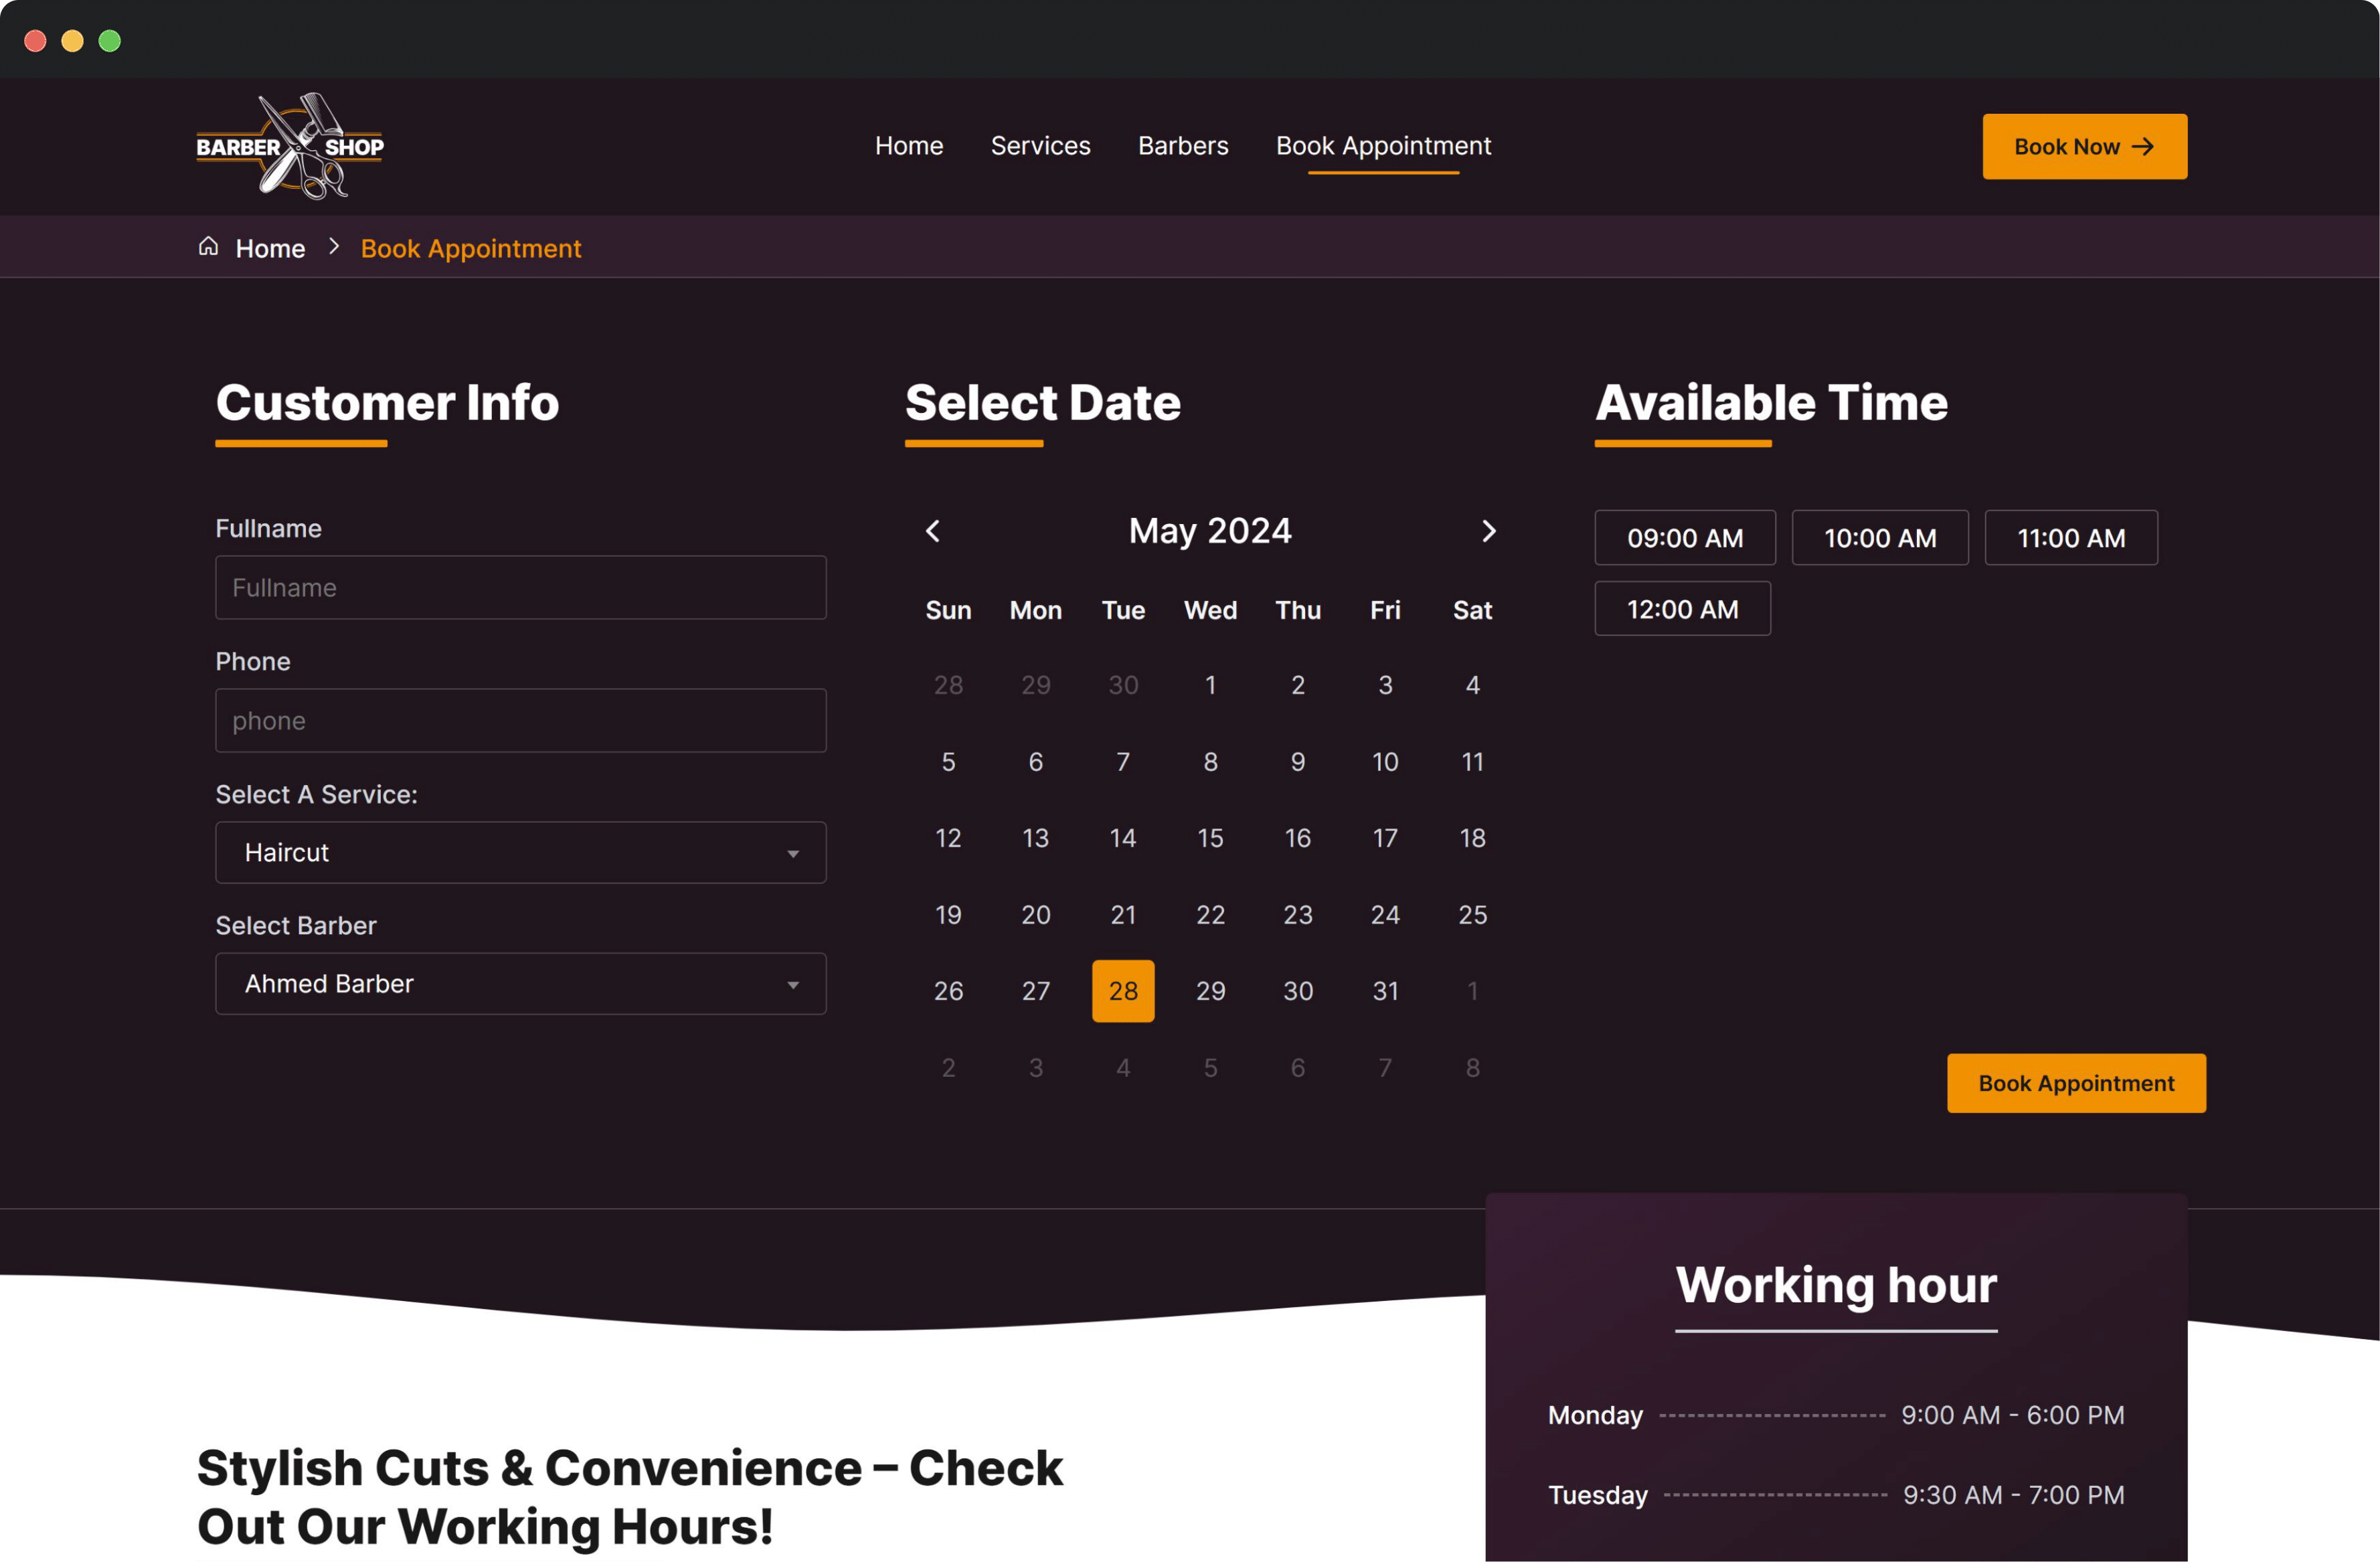This screenshot has height=1562, width=2380.
Task: Click the arrow icon inside Book Now
Action: (x=2143, y=146)
